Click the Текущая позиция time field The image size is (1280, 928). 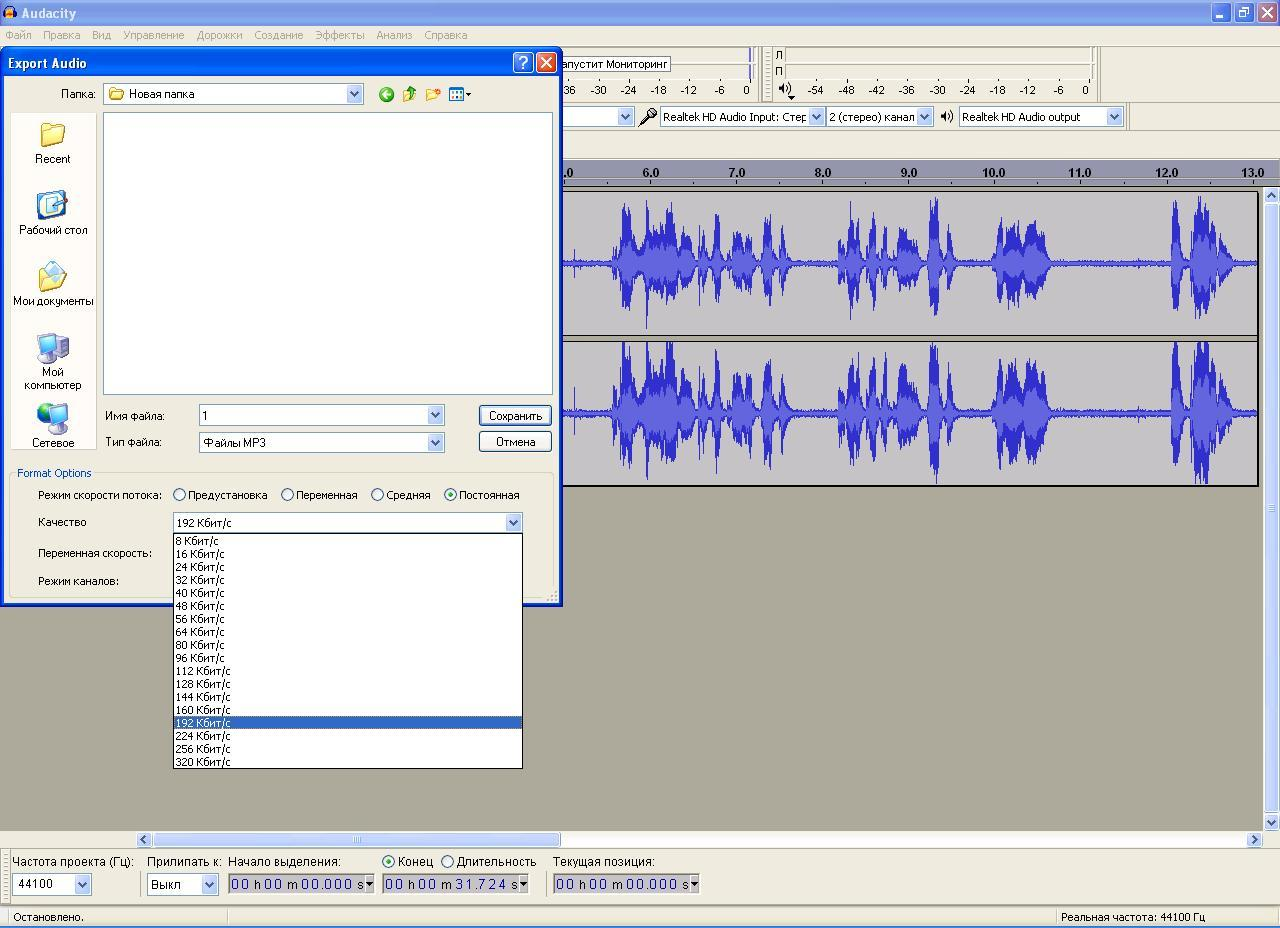626,884
